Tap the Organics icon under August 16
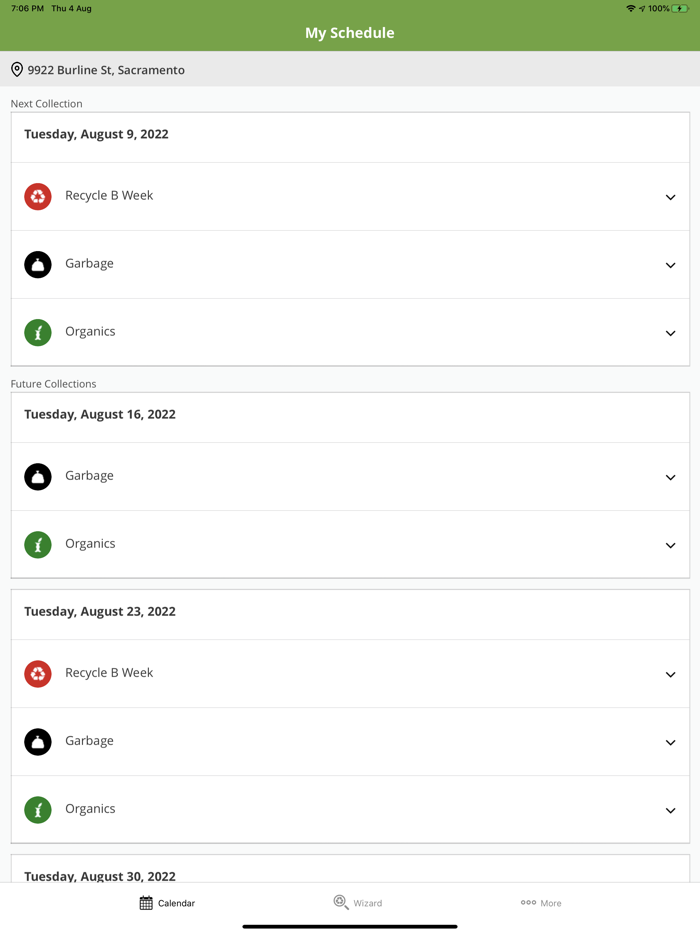The height and width of the screenshot is (934, 700). (x=38, y=544)
